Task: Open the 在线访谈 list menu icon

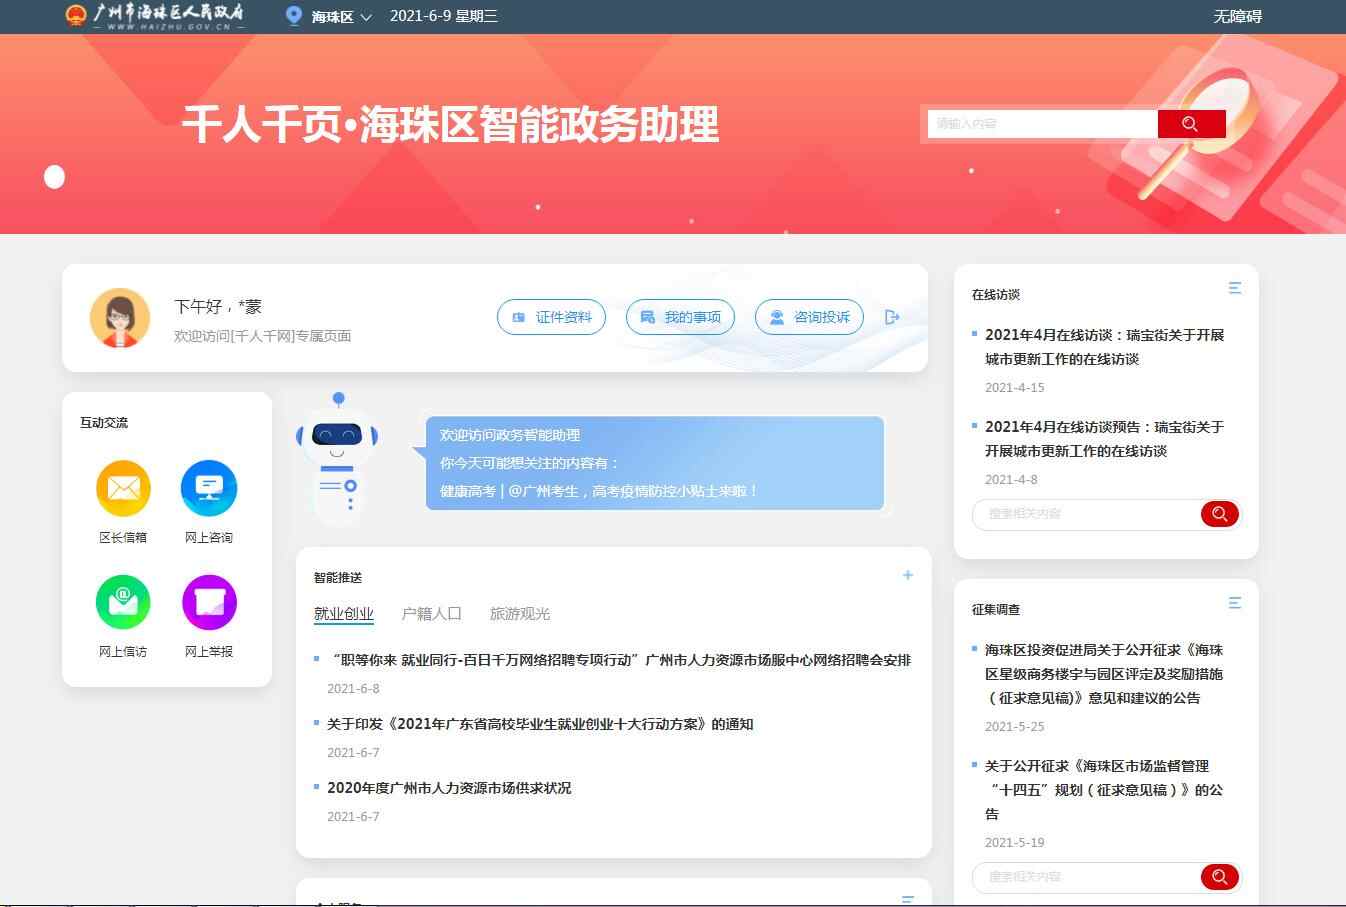Action: point(1234,288)
